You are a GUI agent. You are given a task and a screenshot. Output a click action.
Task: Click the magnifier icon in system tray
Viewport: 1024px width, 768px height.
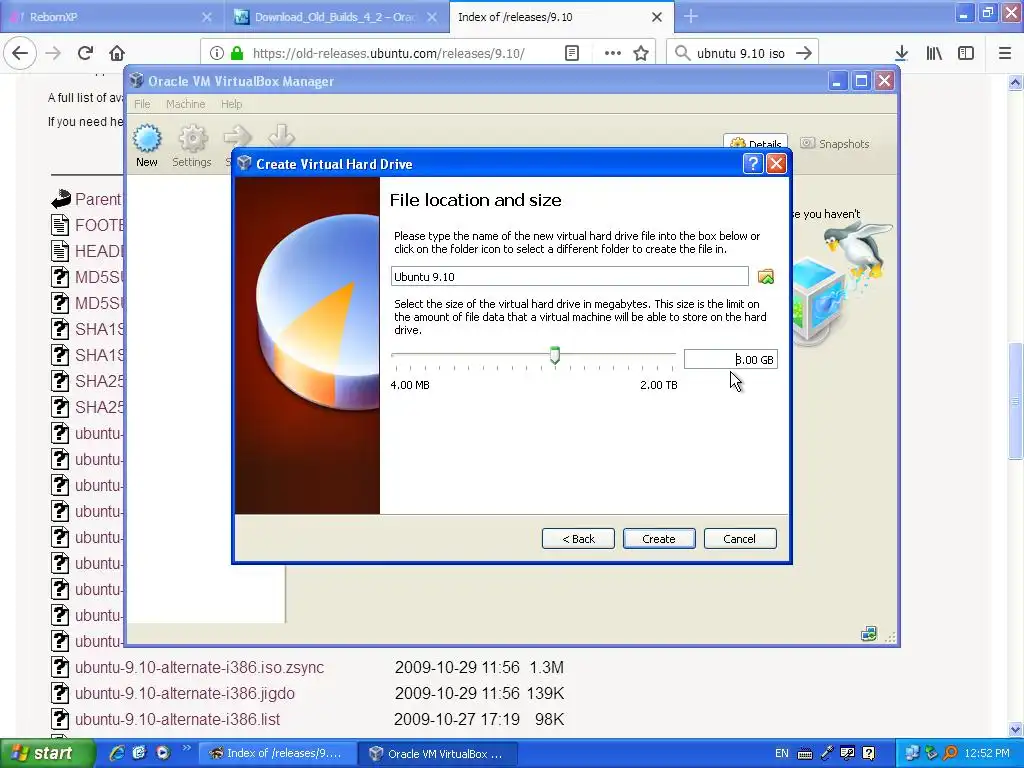tap(951, 753)
